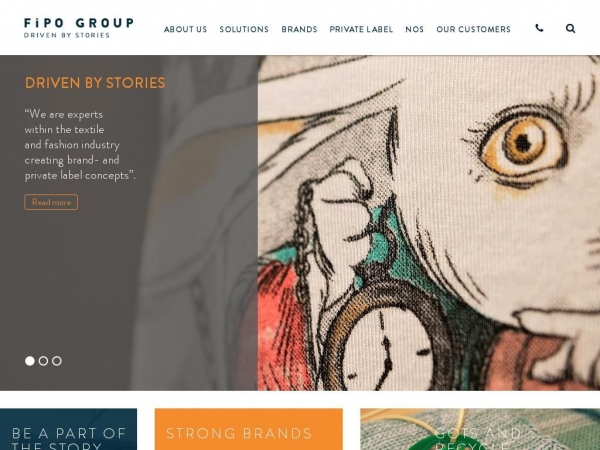Open the Solutions menu
600x450 pixels.
point(244,29)
